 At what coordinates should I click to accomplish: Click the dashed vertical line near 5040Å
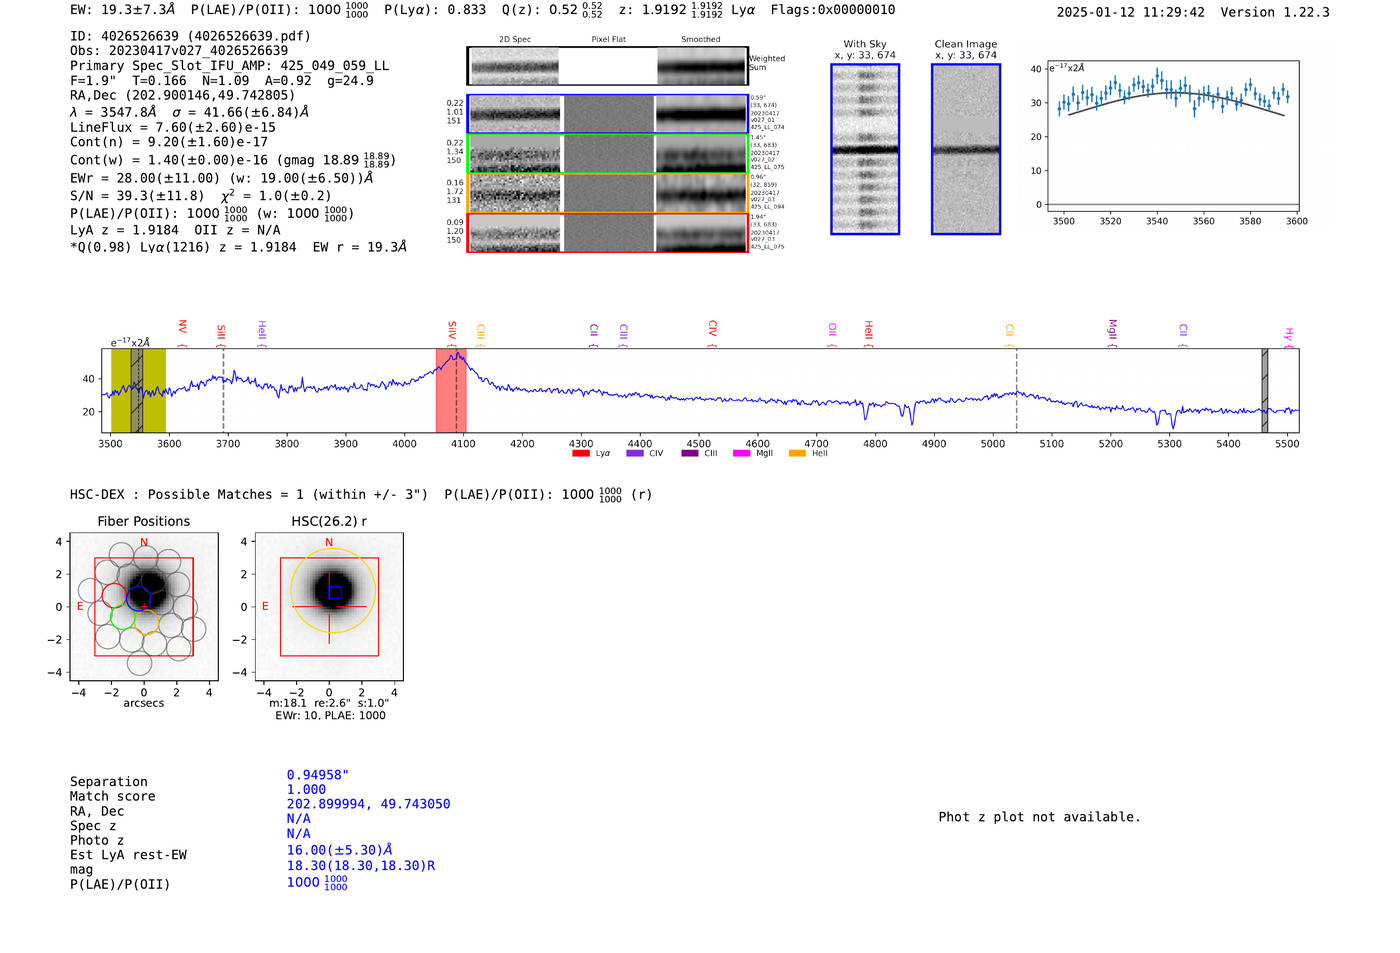(1017, 390)
